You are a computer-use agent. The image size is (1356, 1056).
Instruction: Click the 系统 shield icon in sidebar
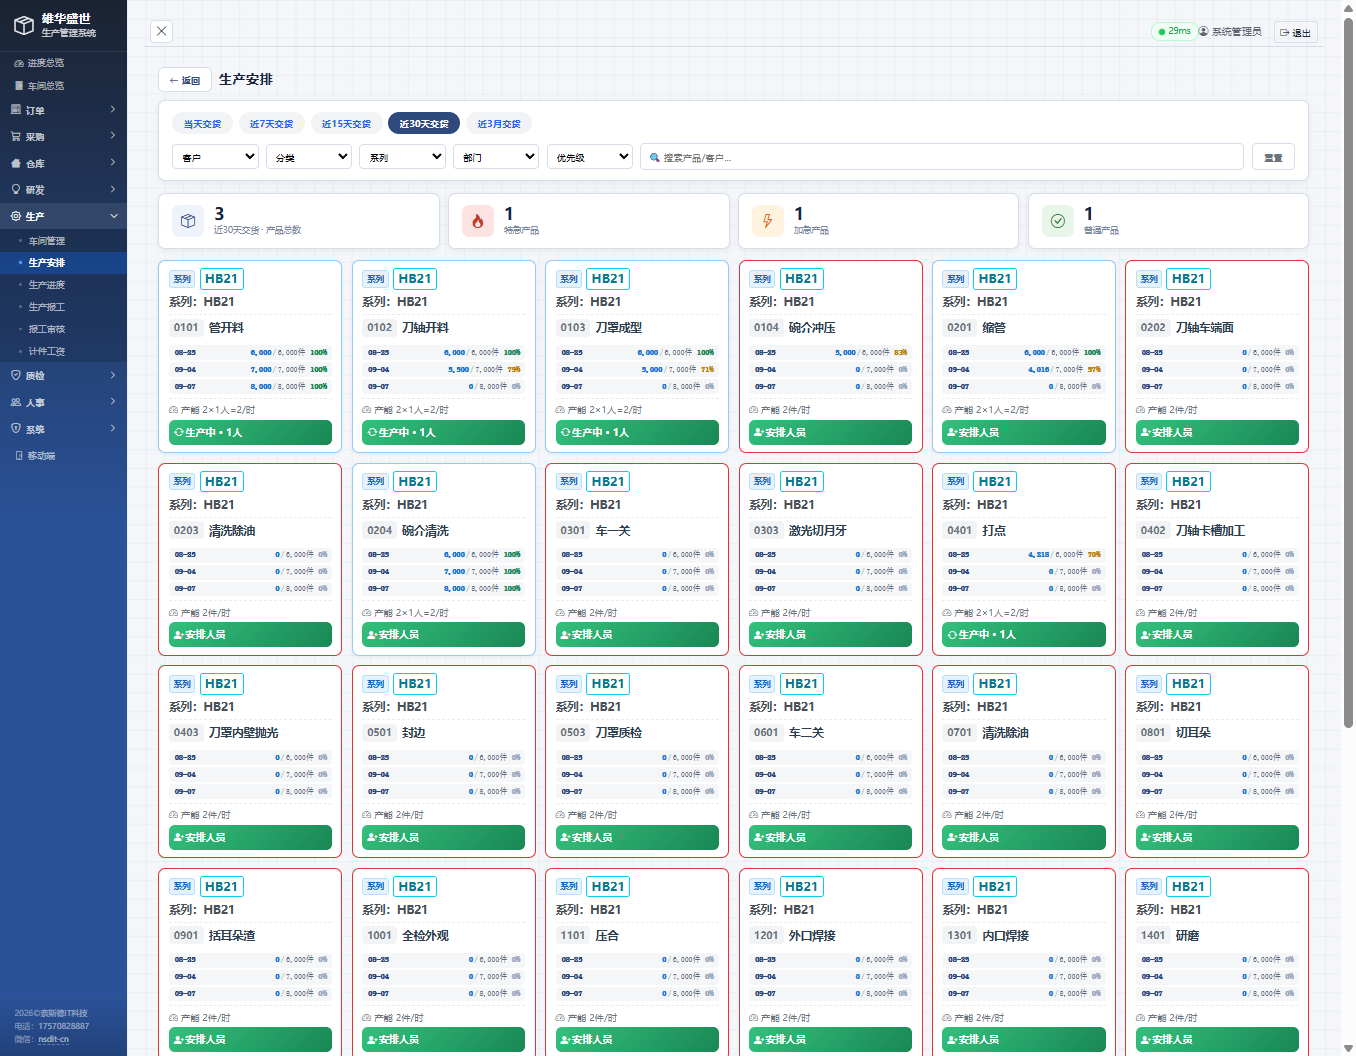pyautogui.click(x=16, y=428)
